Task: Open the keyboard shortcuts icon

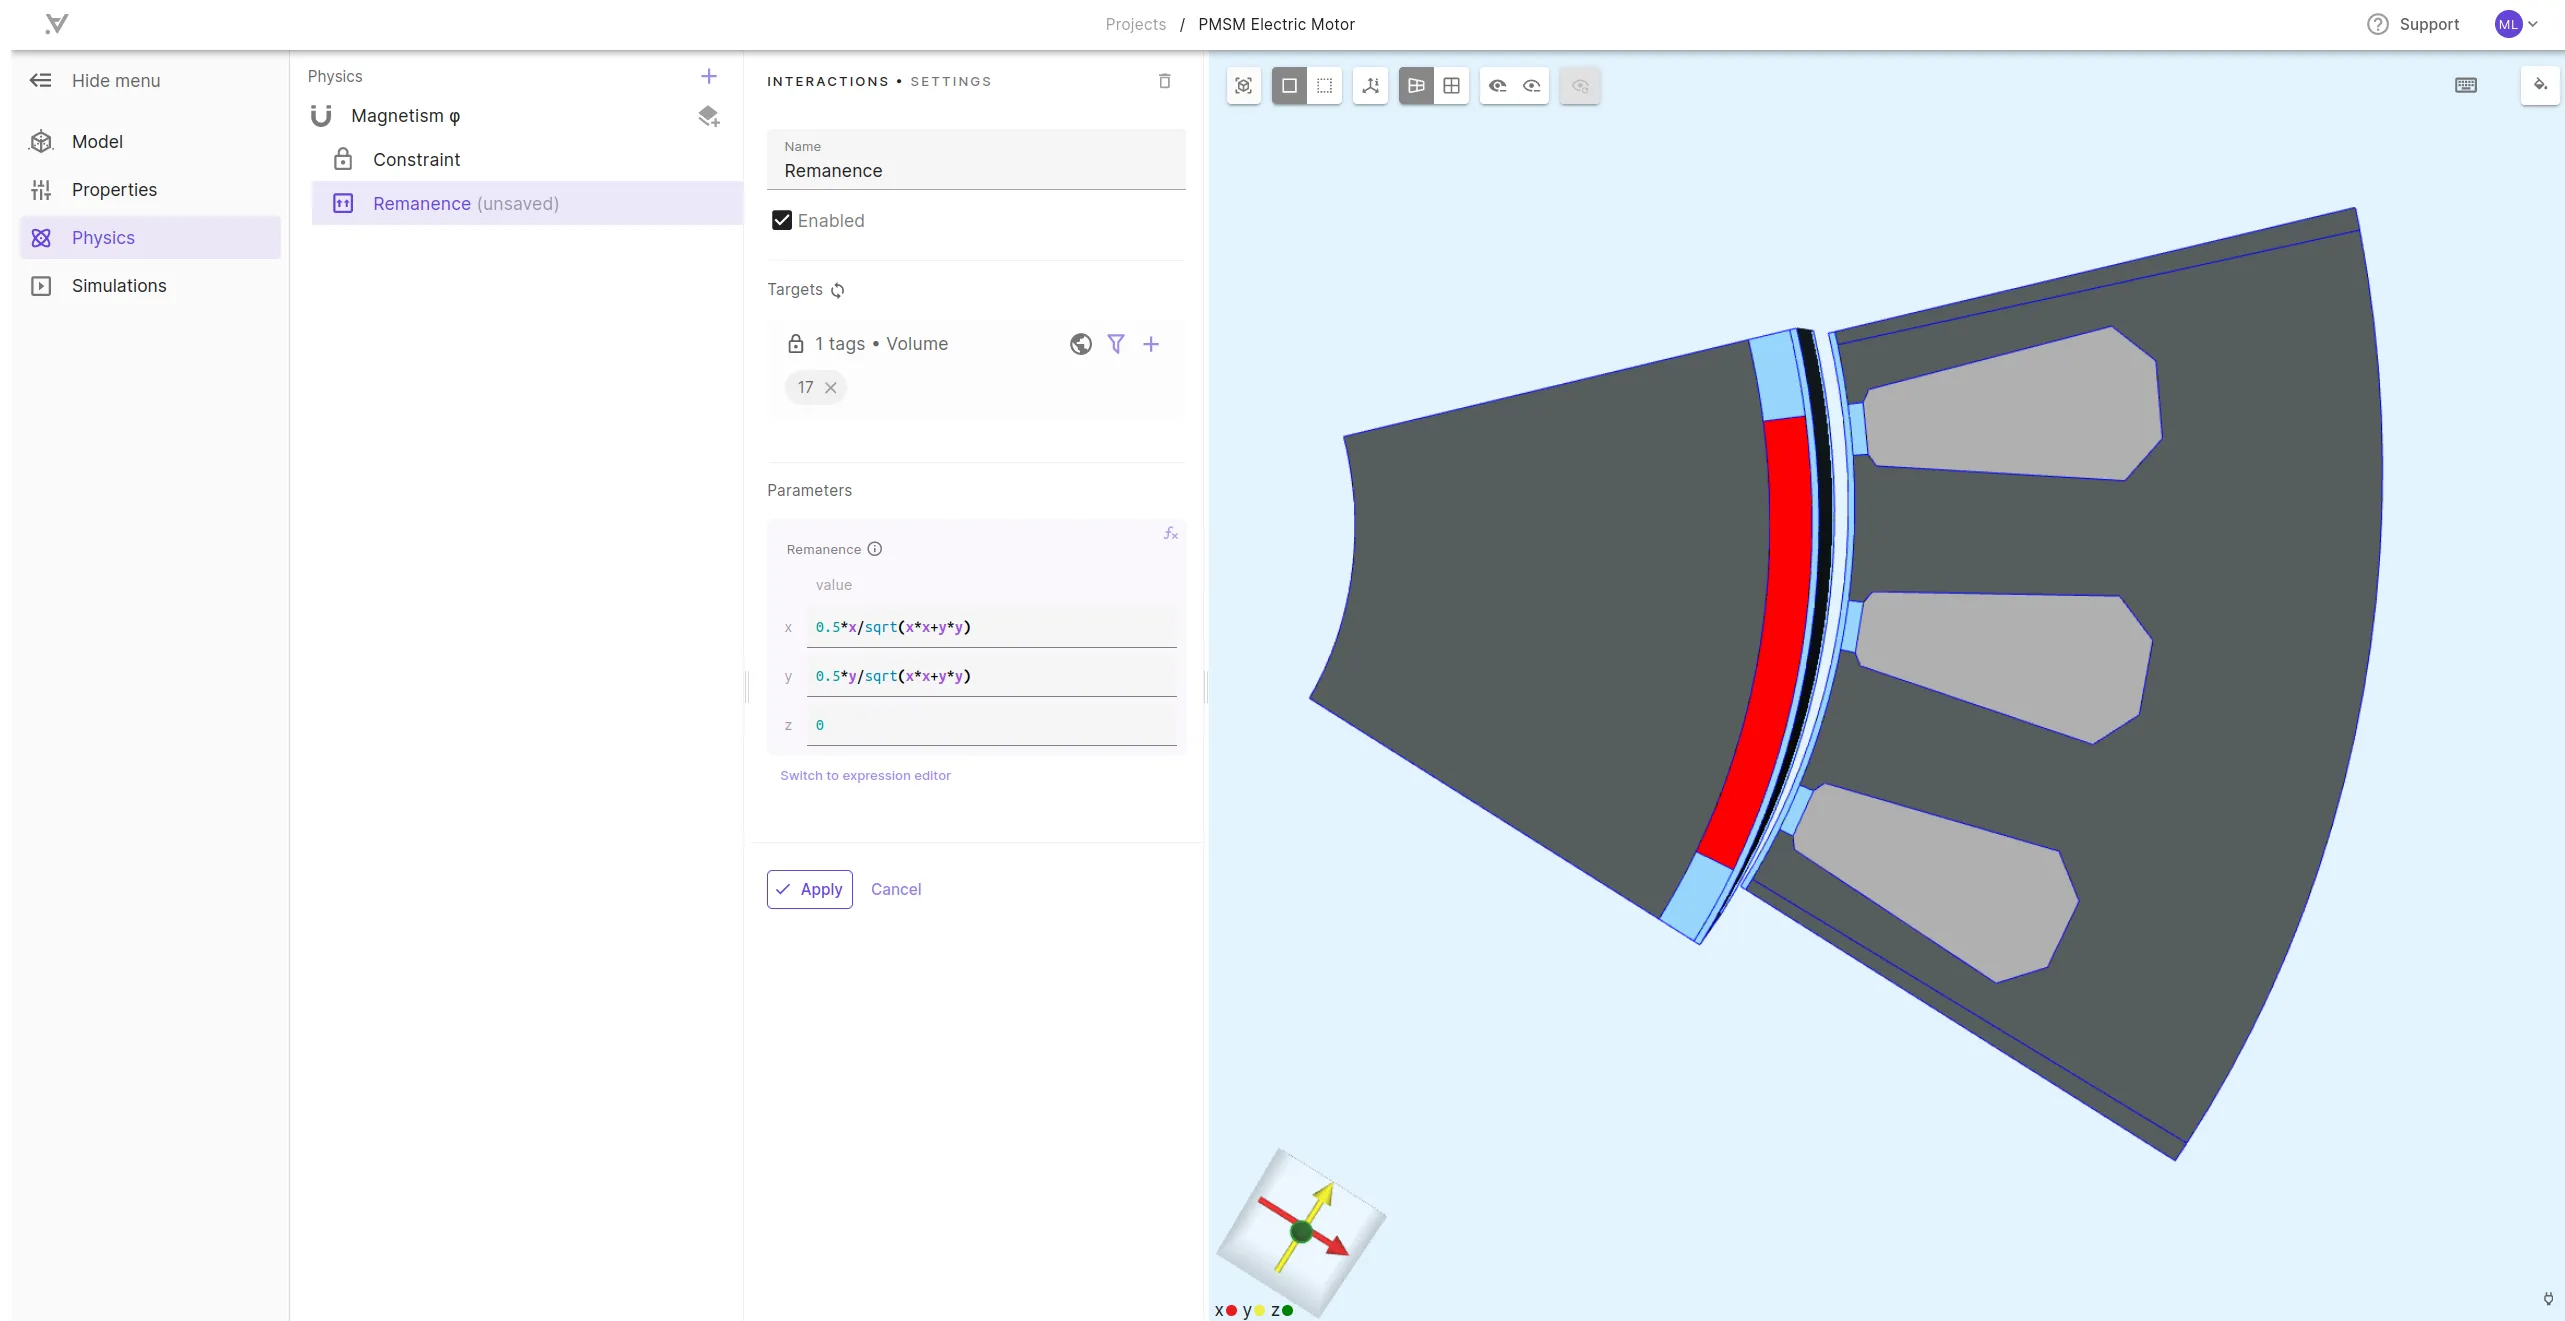Action: pyautogui.click(x=2466, y=86)
